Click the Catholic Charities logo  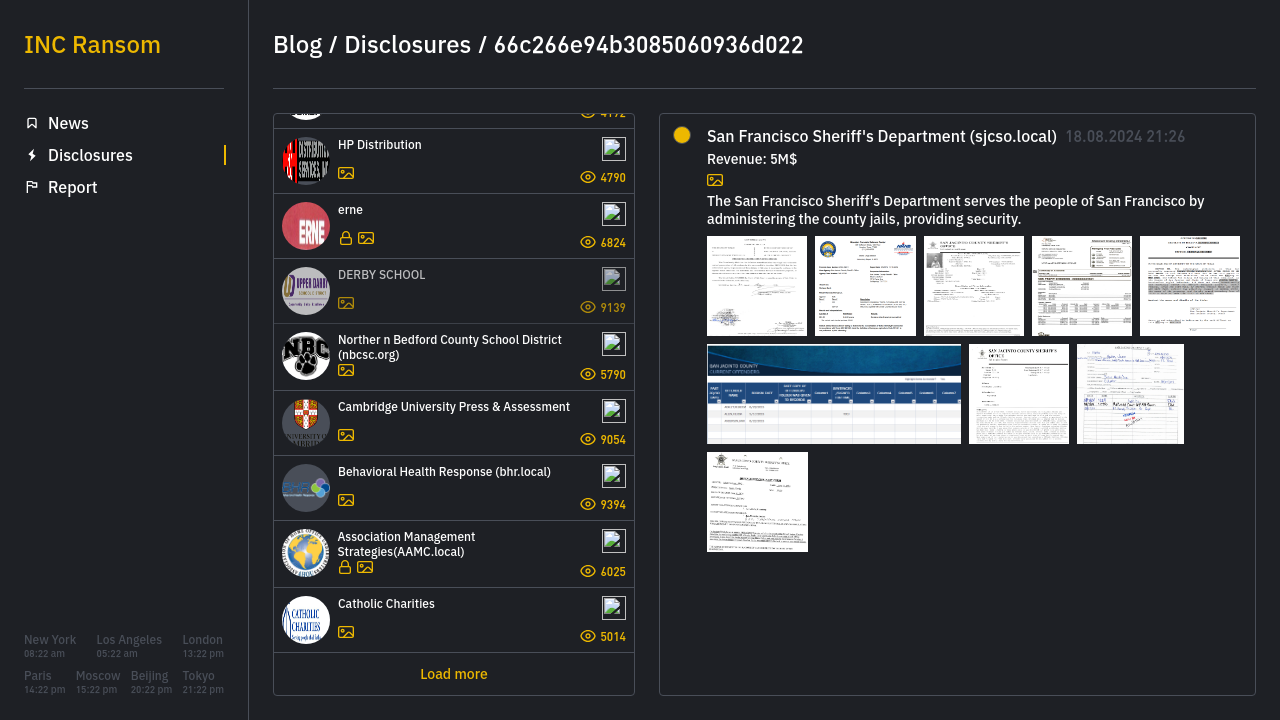[x=306, y=620]
